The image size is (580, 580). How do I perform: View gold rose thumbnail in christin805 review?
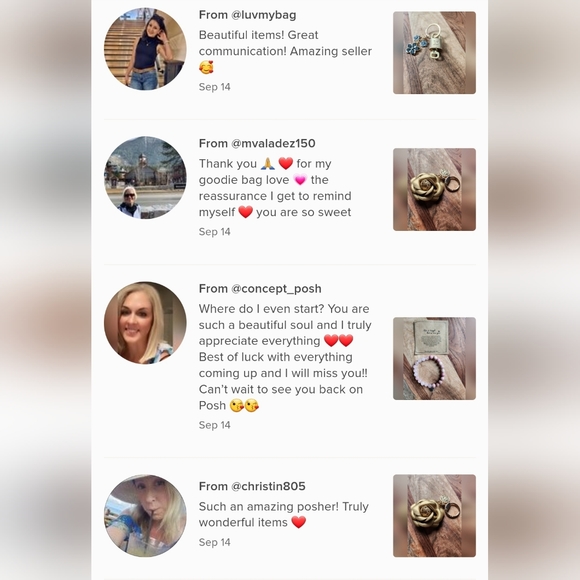tap(434, 516)
